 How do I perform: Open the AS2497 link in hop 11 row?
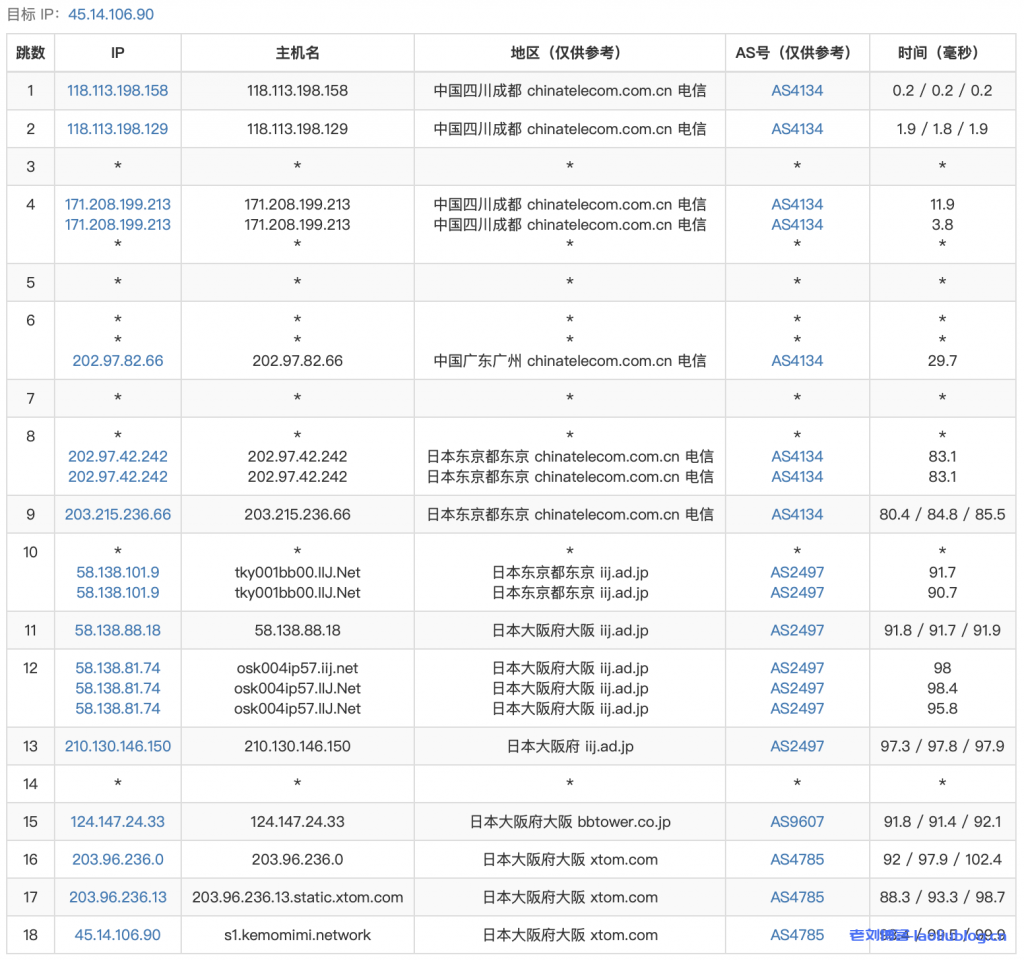[x=797, y=630]
